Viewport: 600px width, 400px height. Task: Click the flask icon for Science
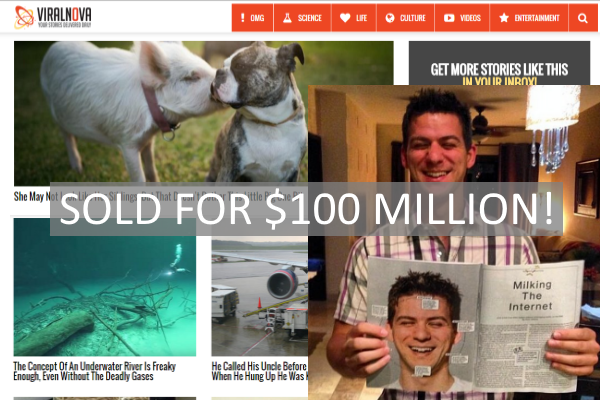pos(287,18)
